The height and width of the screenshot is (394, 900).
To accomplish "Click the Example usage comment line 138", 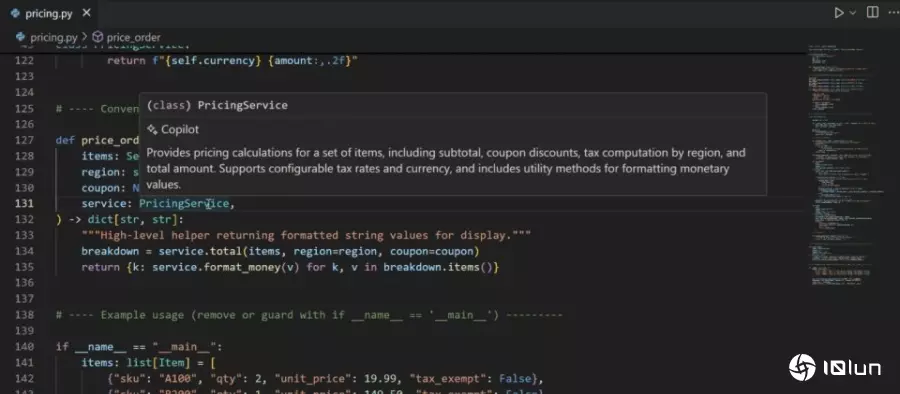I will click(x=309, y=315).
